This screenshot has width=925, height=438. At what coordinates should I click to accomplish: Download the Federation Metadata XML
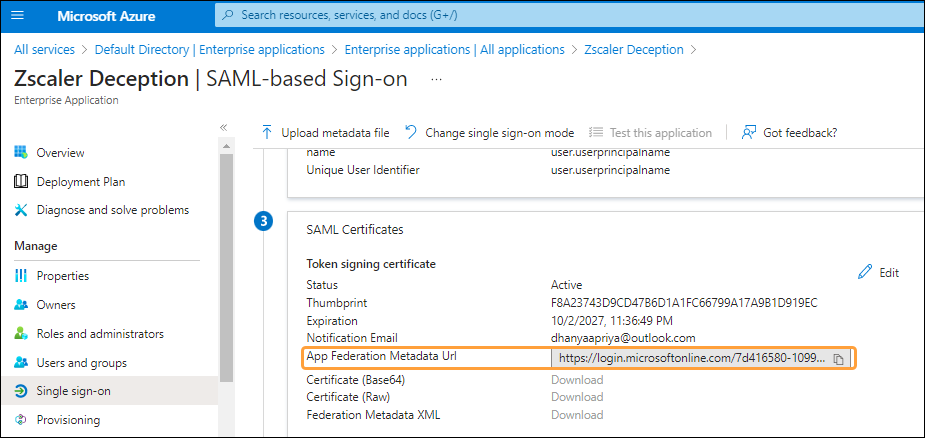(577, 415)
